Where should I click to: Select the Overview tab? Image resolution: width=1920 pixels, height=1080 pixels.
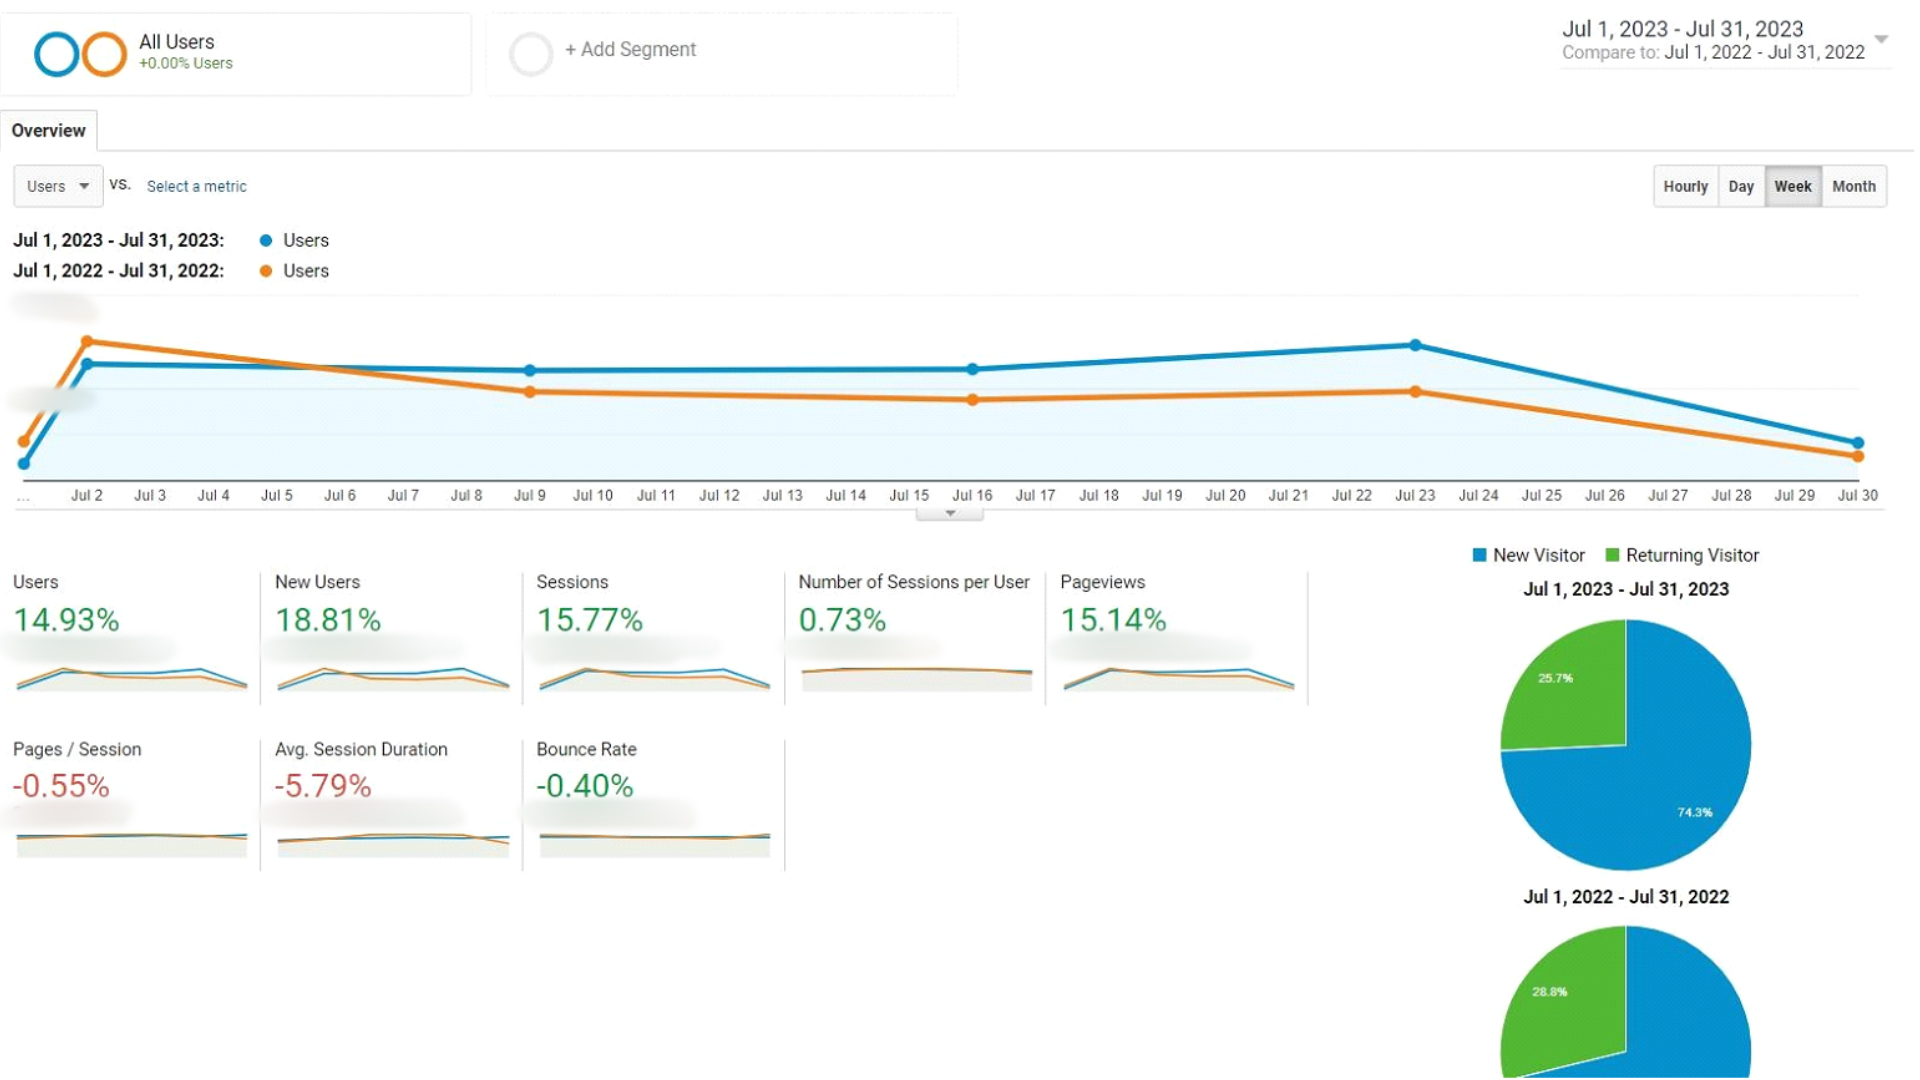[x=48, y=131]
